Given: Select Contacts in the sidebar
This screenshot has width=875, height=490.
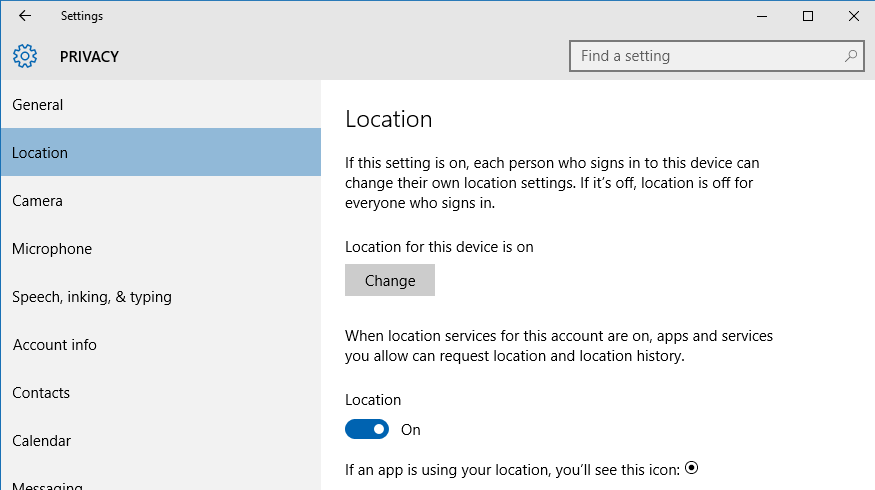Looking at the screenshot, I should coord(161,392).
